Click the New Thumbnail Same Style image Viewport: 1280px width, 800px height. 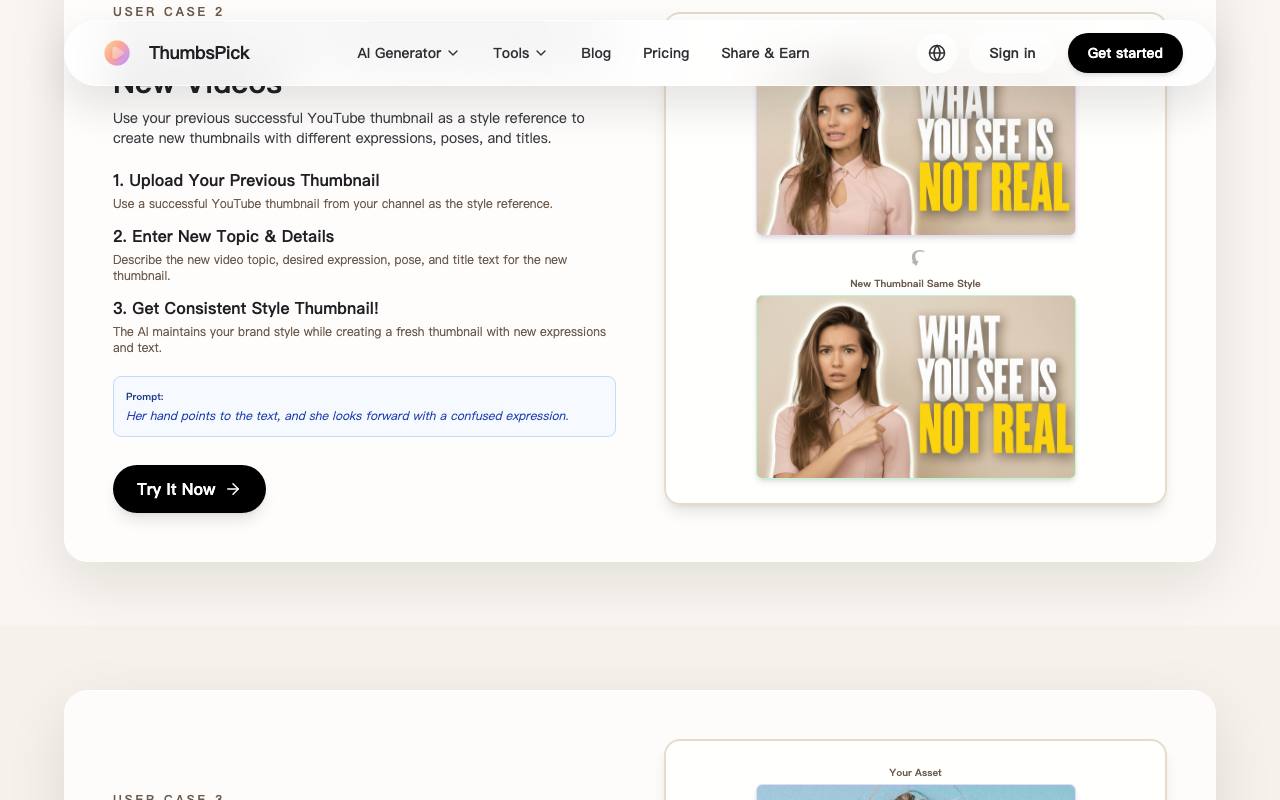916,387
